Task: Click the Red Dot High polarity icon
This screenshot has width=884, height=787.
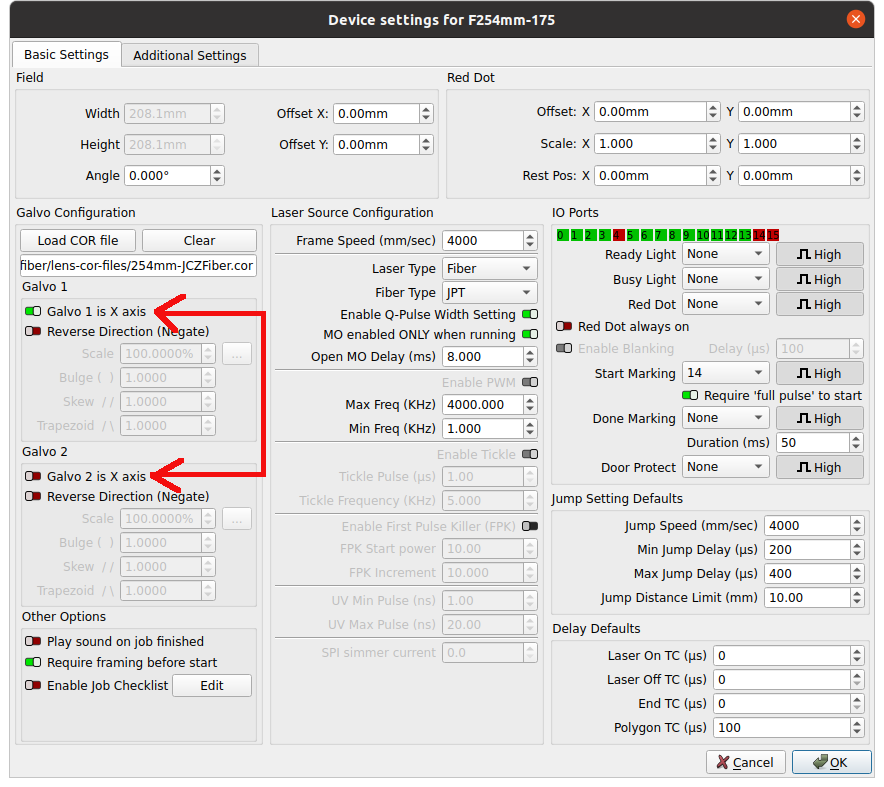Action: pyautogui.click(x=819, y=304)
